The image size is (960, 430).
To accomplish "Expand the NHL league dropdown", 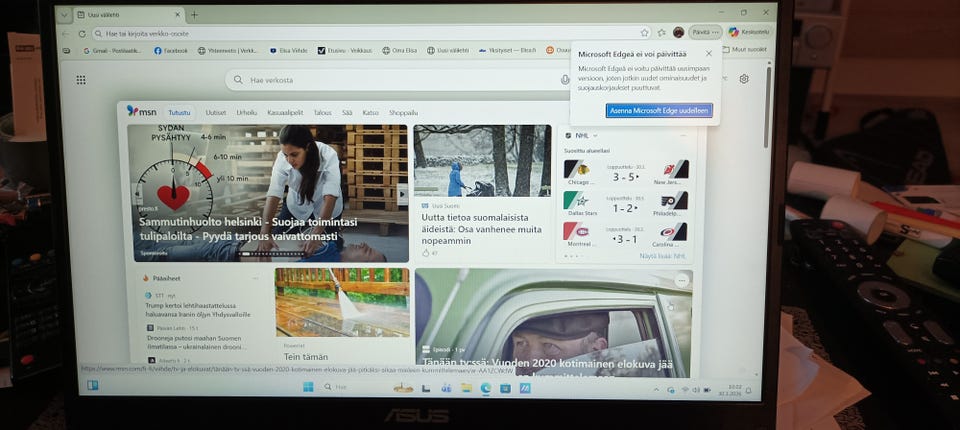I will pos(595,135).
